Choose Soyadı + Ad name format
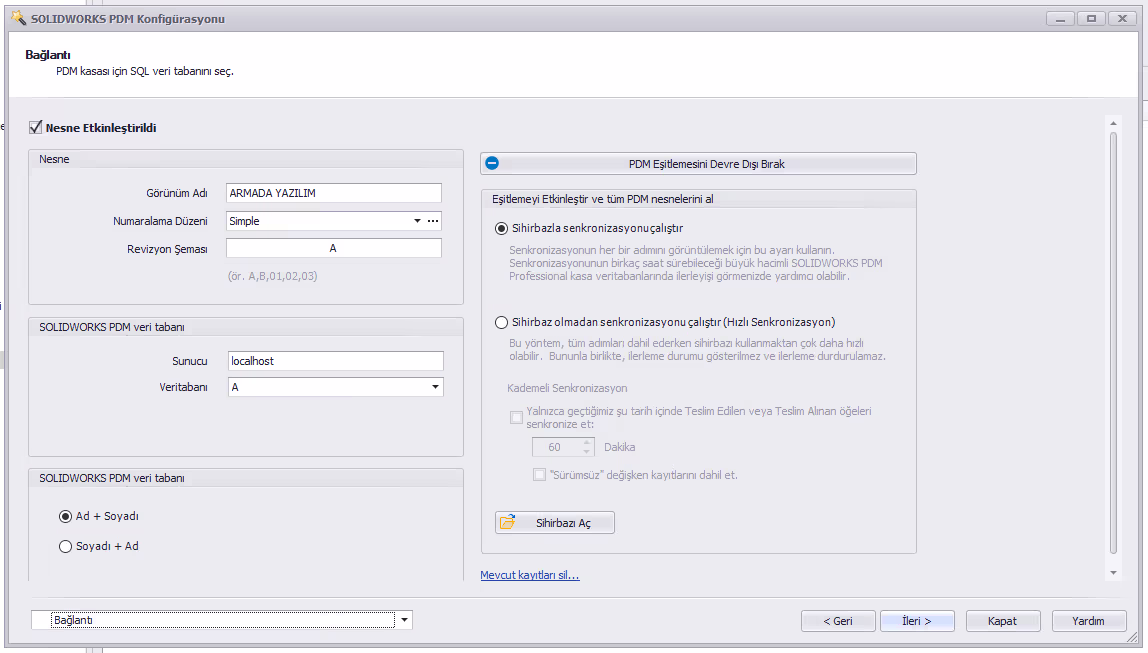The height and width of the screenshot is (653, 1148). [65, 546]
